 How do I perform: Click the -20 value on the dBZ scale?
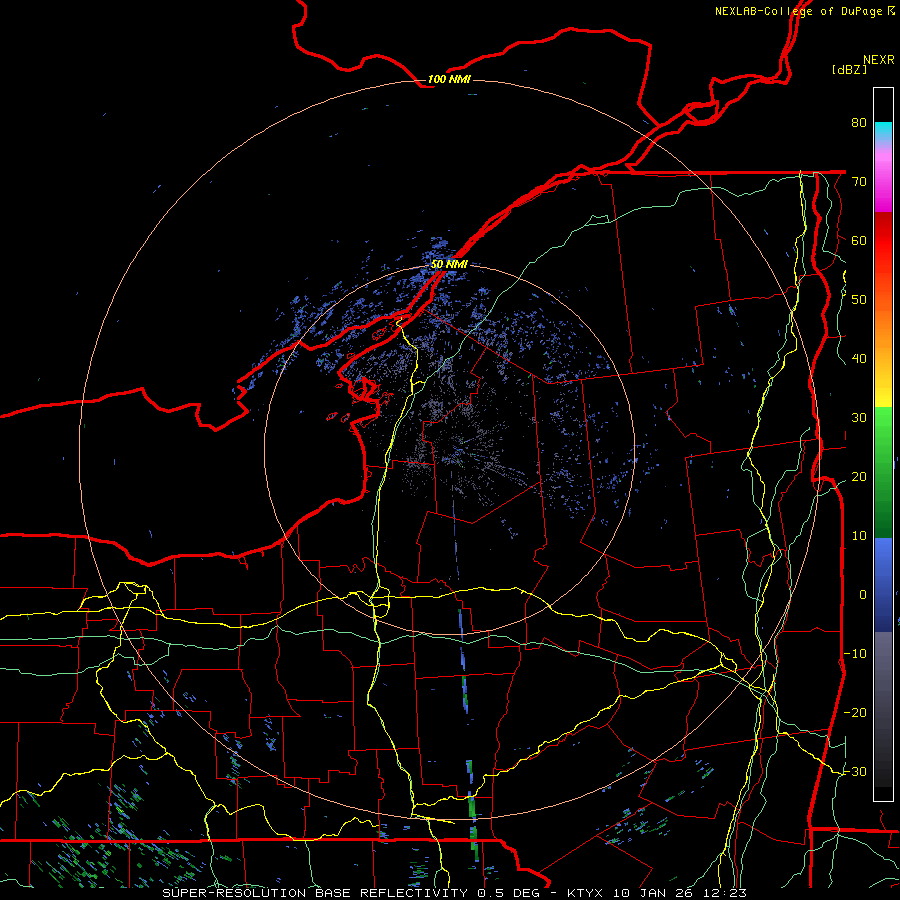pyautogui.click(x=855, y=712)
